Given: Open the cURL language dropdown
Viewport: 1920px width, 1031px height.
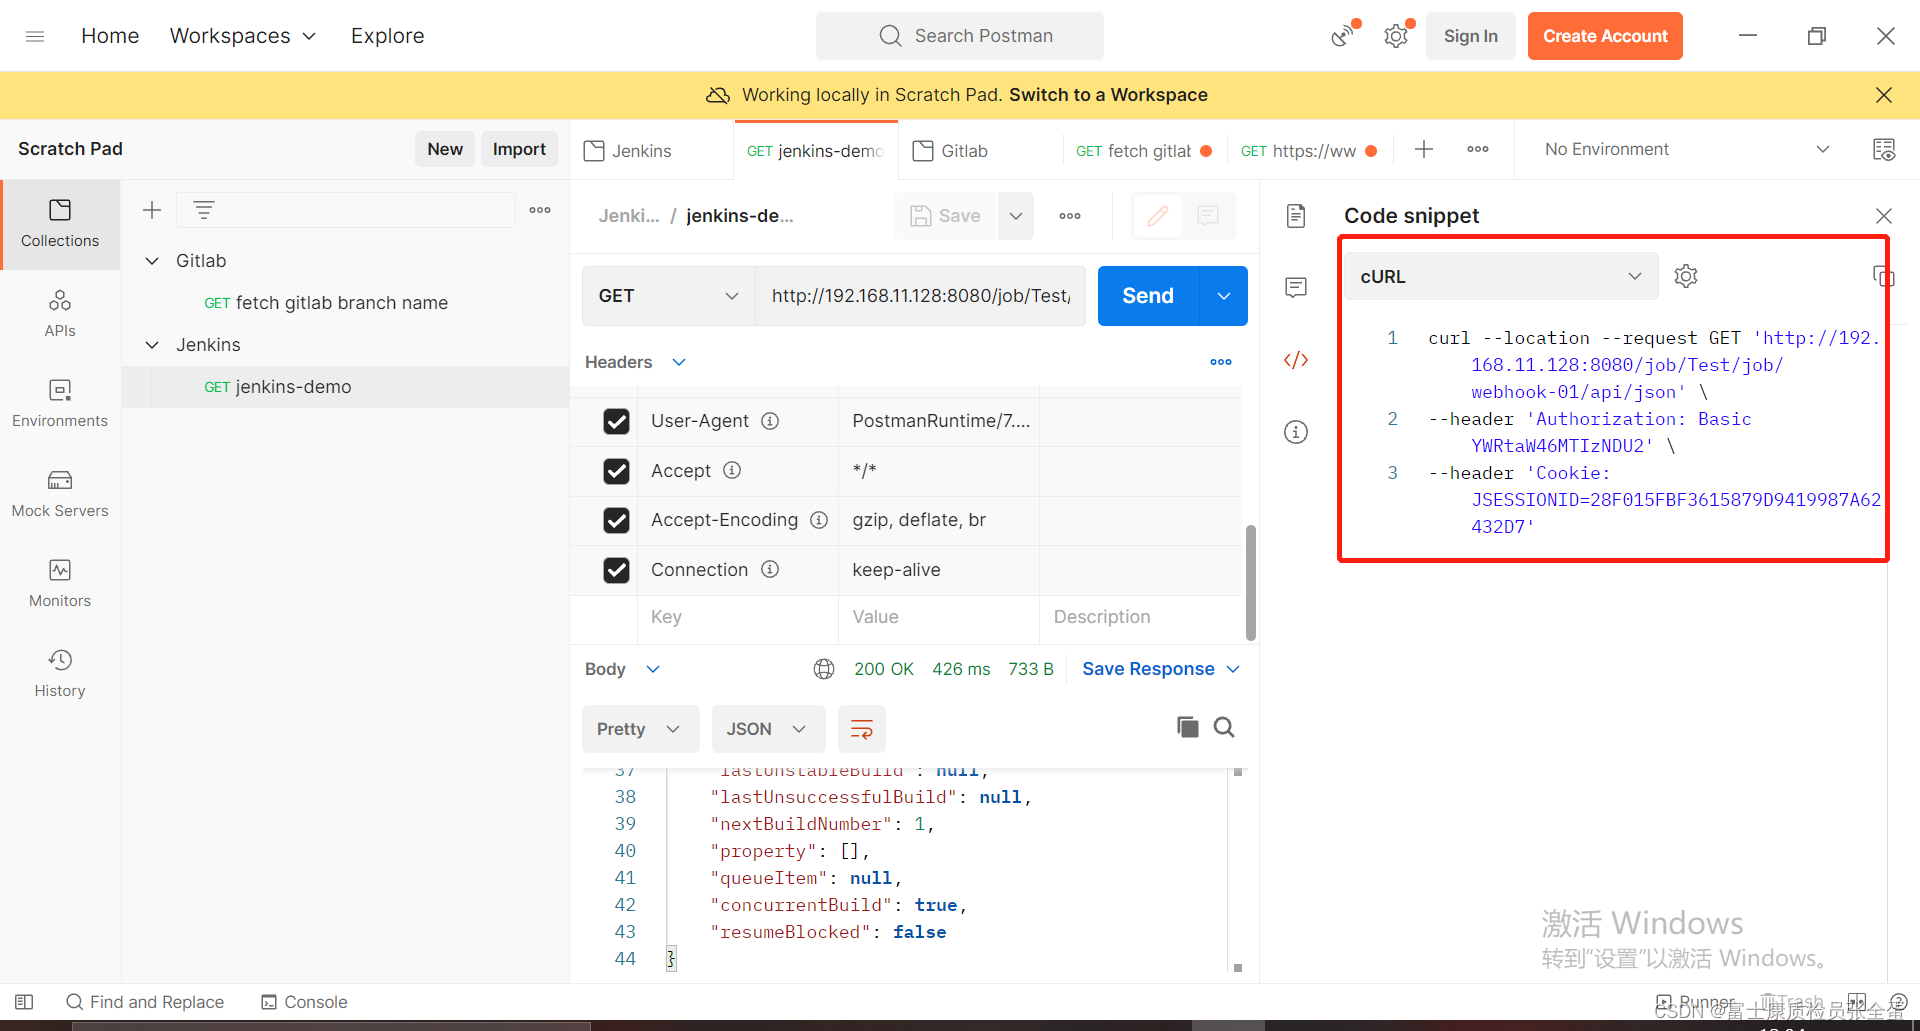Looking at the screenshot, I should tap(1501, 276).
